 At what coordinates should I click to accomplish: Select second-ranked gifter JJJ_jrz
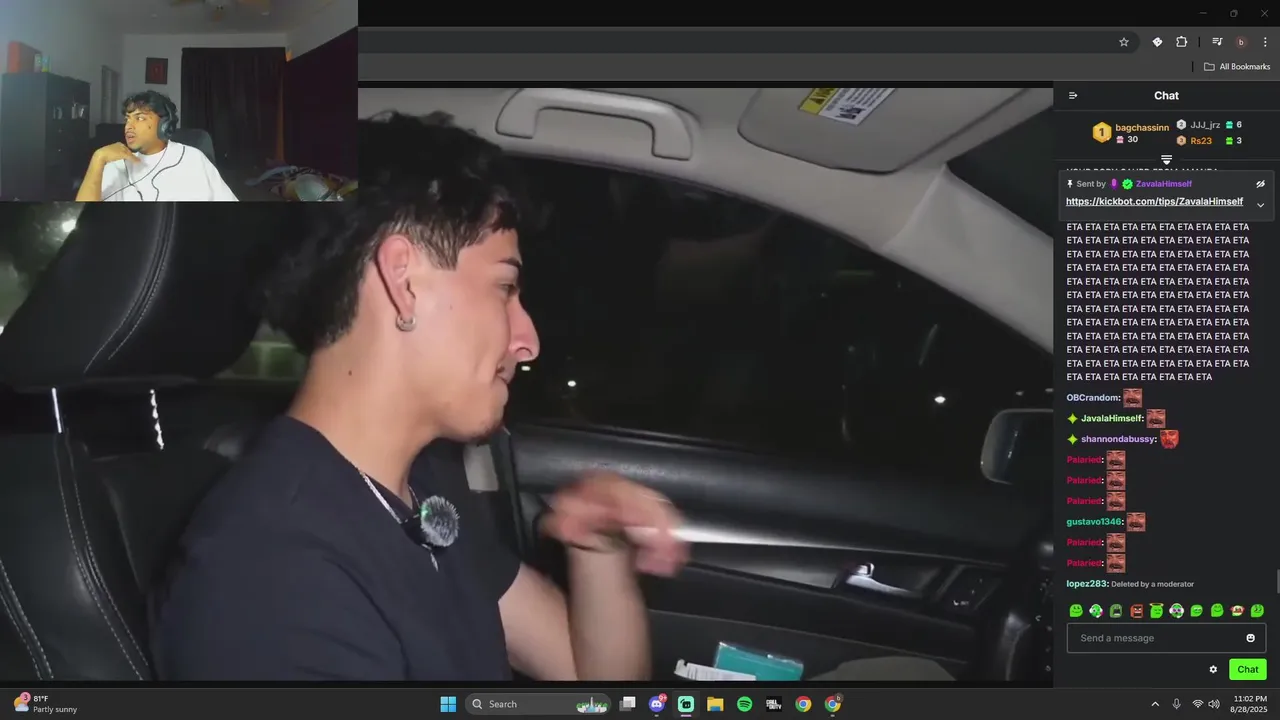(x=1205, y=125)
